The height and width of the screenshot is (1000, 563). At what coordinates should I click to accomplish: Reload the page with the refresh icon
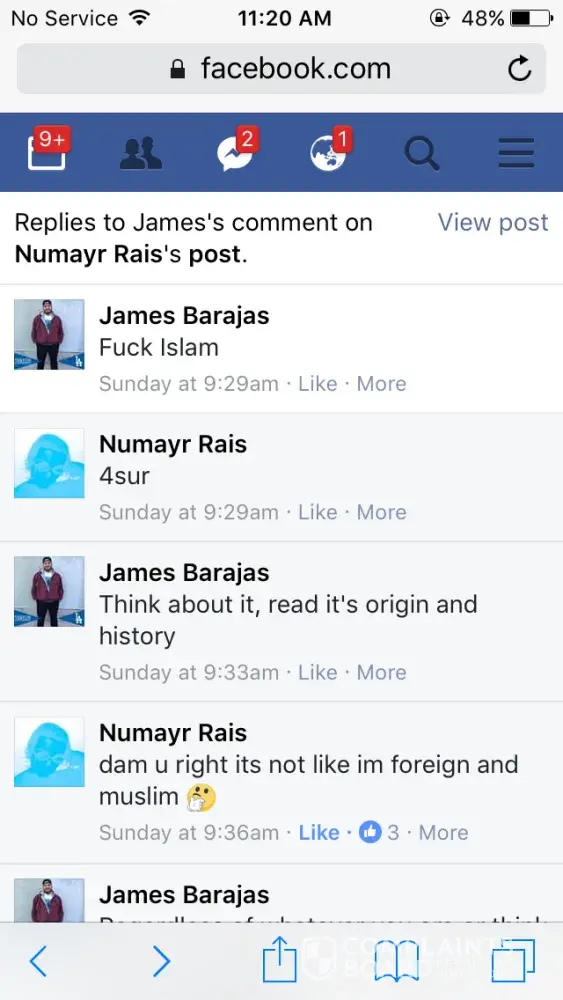[520, 69]
